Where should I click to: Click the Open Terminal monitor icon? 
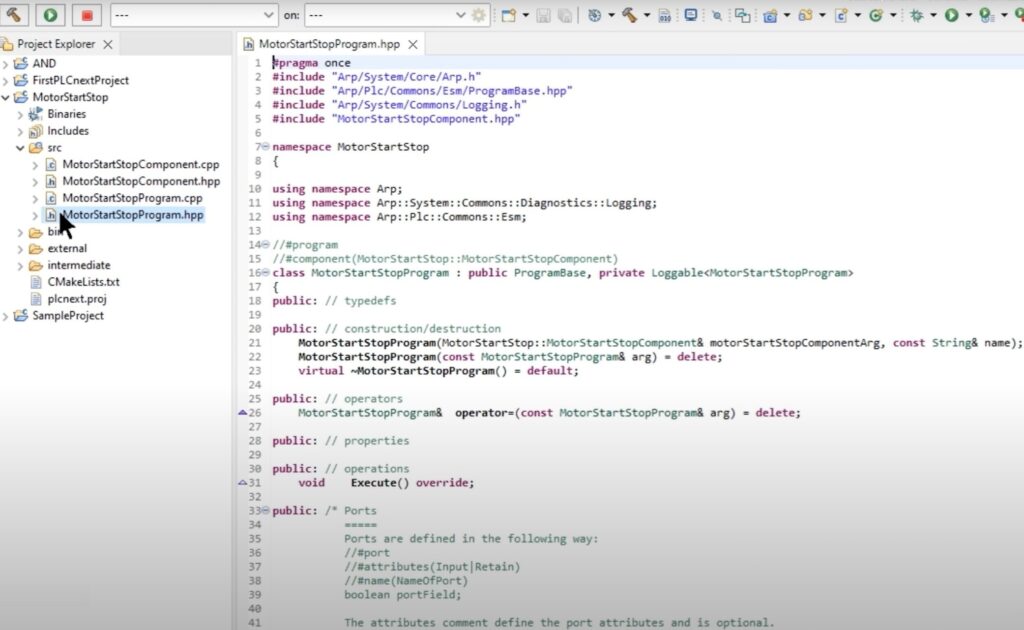(x=690, y=15)
